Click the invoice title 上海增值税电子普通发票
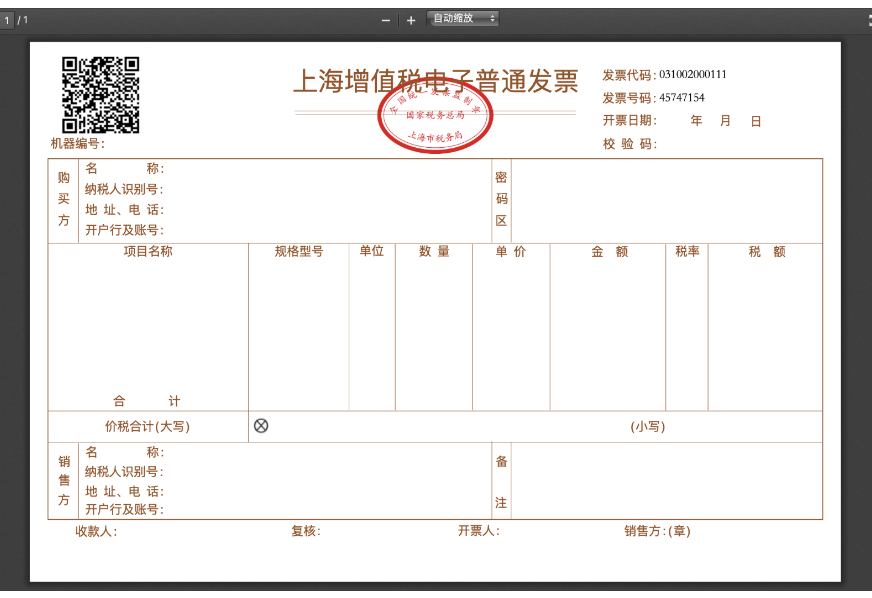872x598 pixels. tap(436, 81)
